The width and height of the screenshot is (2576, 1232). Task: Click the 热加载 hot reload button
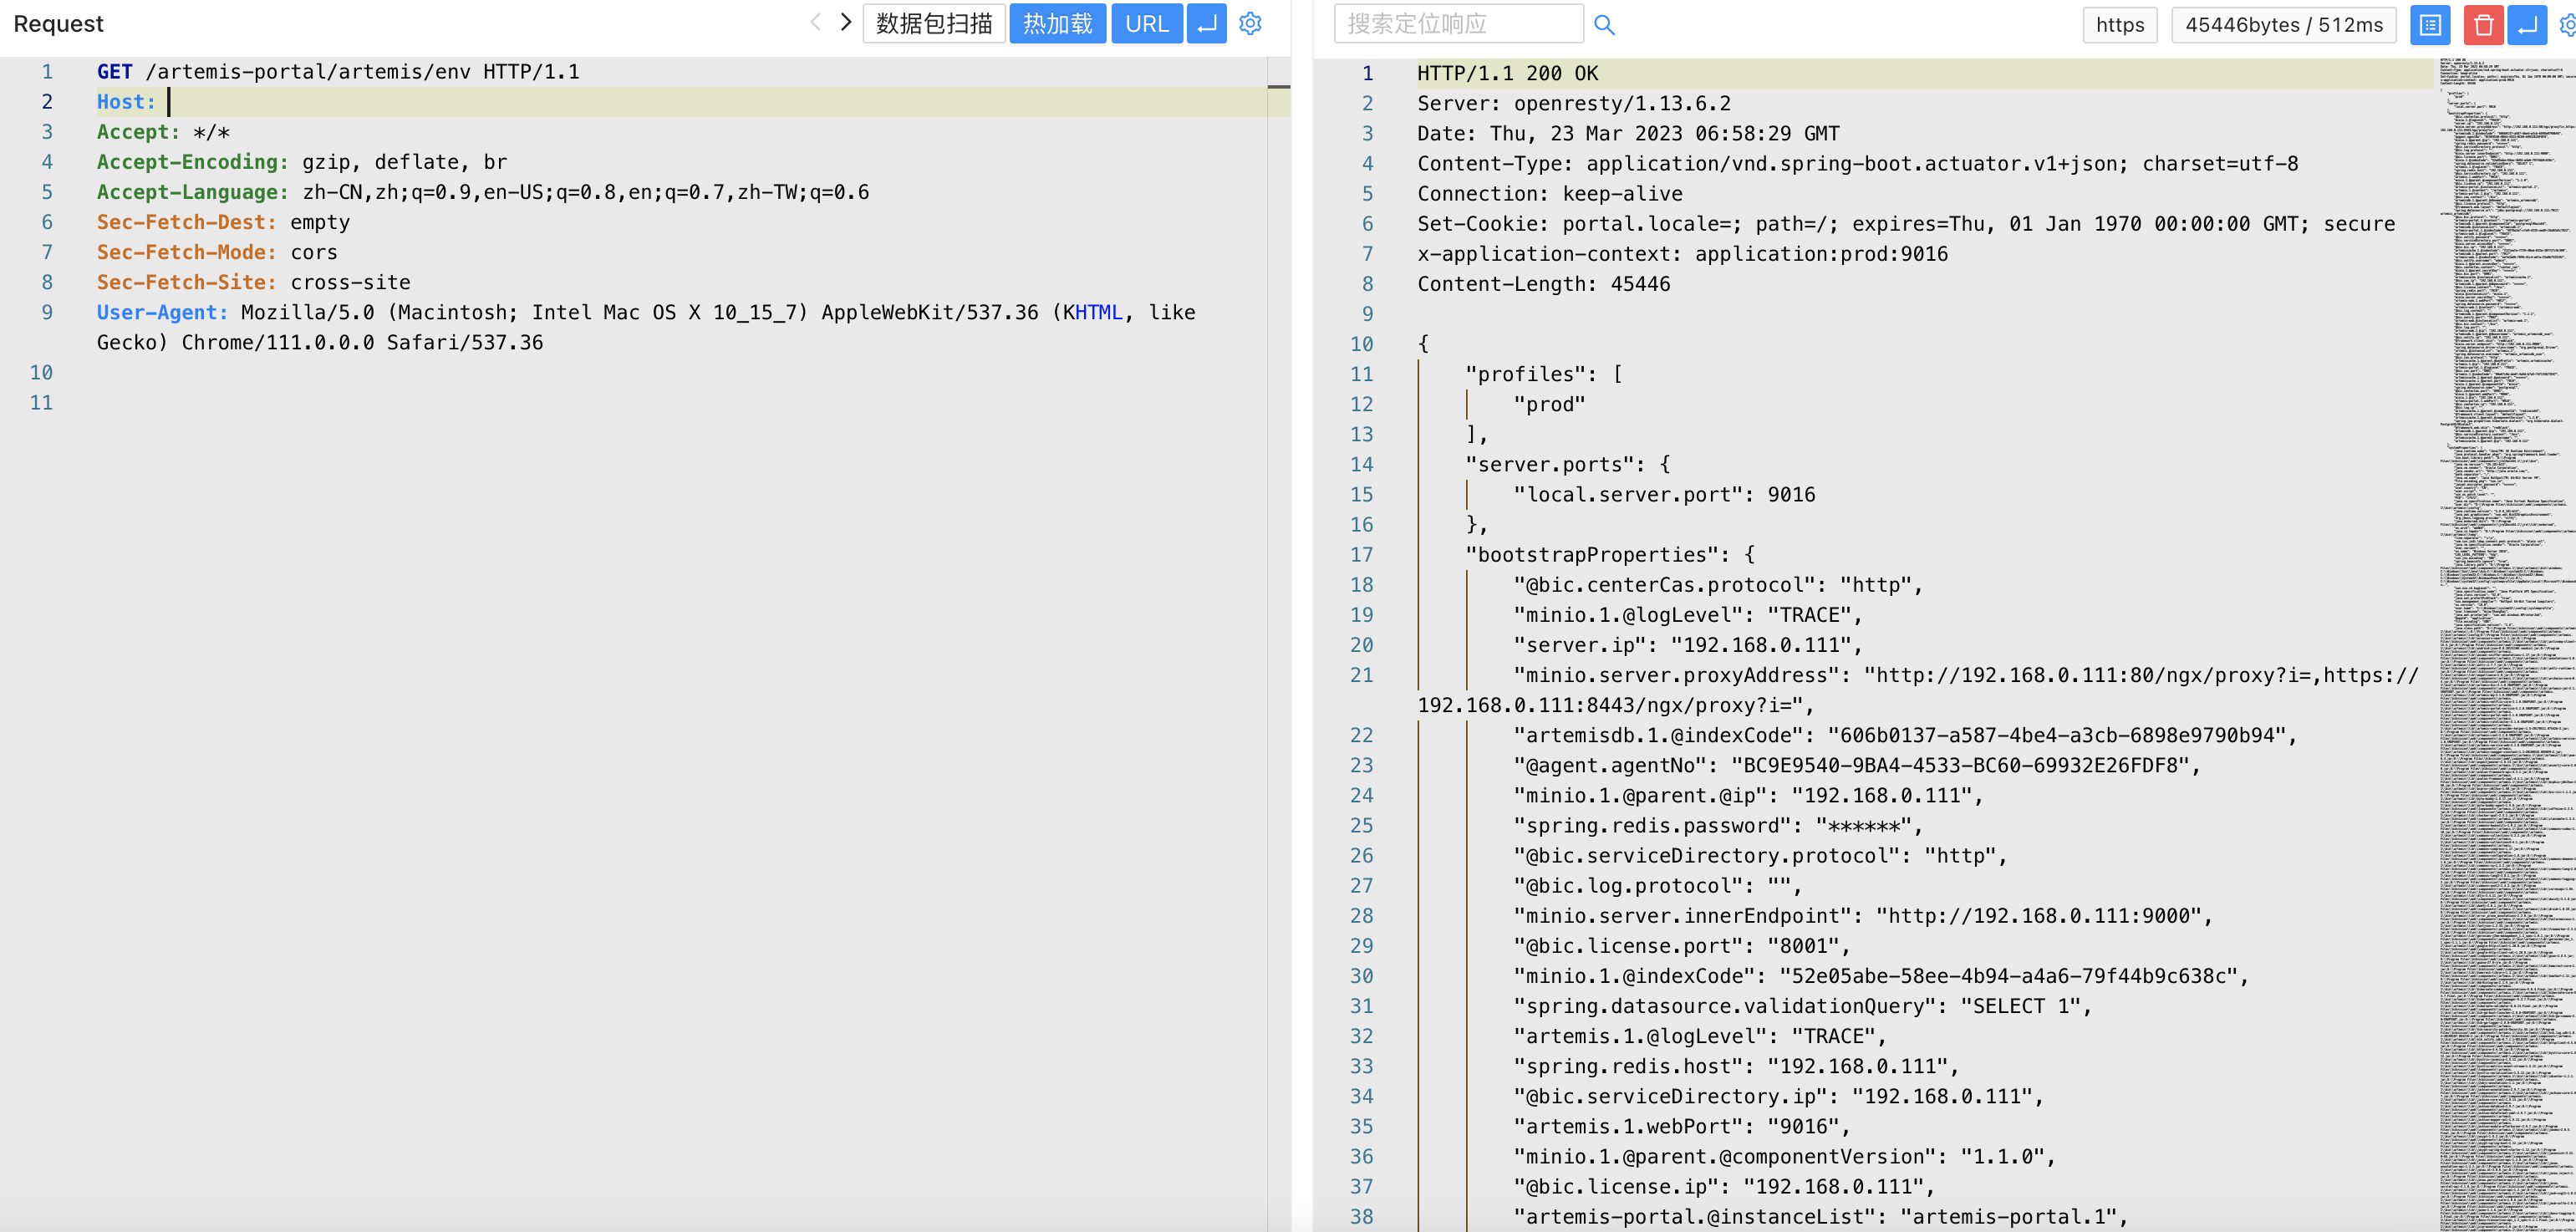pos(1057,23)
